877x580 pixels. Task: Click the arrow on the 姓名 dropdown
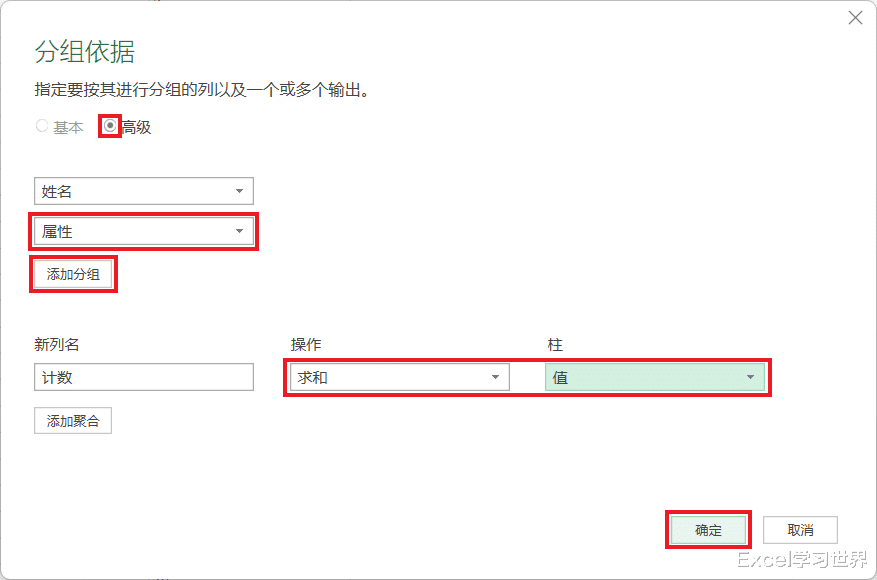(239, 191)
